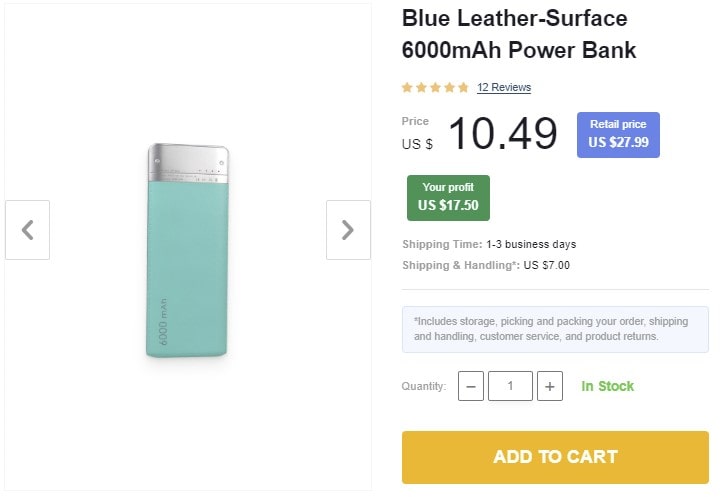Increase quantity with the plus button
The width and height of the screenshot is (726, 497).
[550, 386]
